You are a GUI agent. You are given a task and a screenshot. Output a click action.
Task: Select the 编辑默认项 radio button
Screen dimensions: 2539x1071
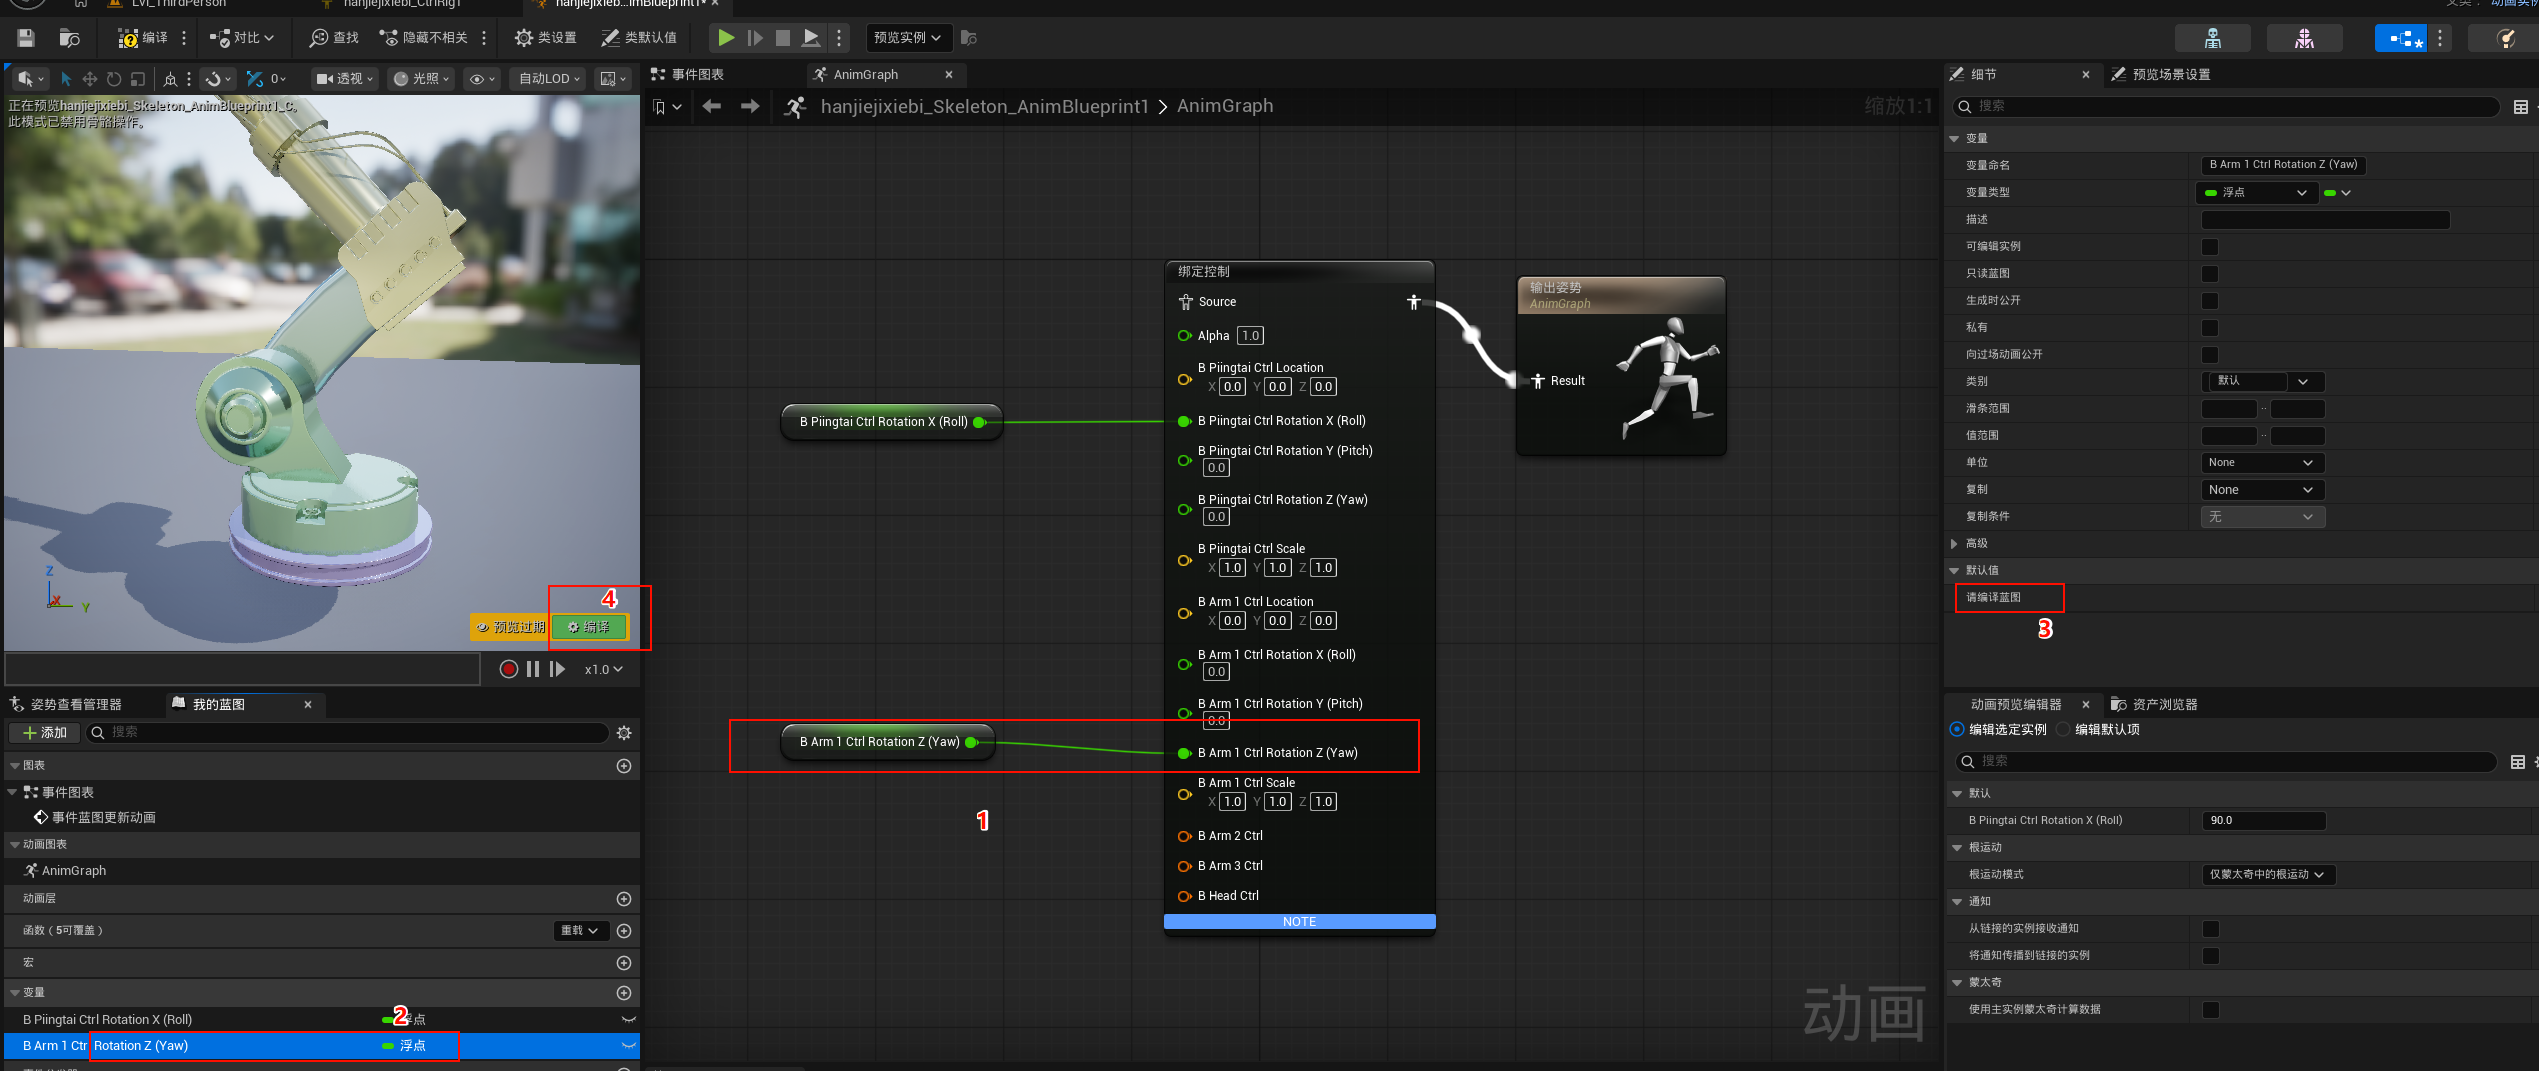pyautogui.click(x=2063, y=729)
